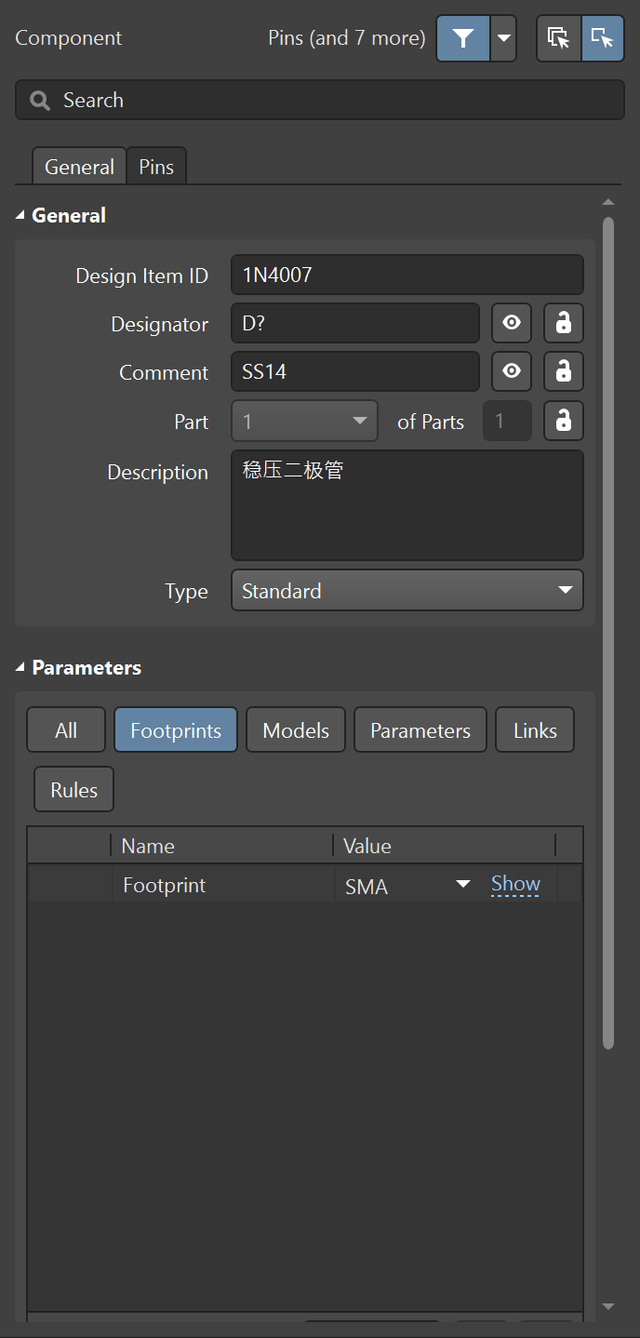Open the Type dropdown showing Standard
This screenshot has width=640, height=1338.
[407, 591]
